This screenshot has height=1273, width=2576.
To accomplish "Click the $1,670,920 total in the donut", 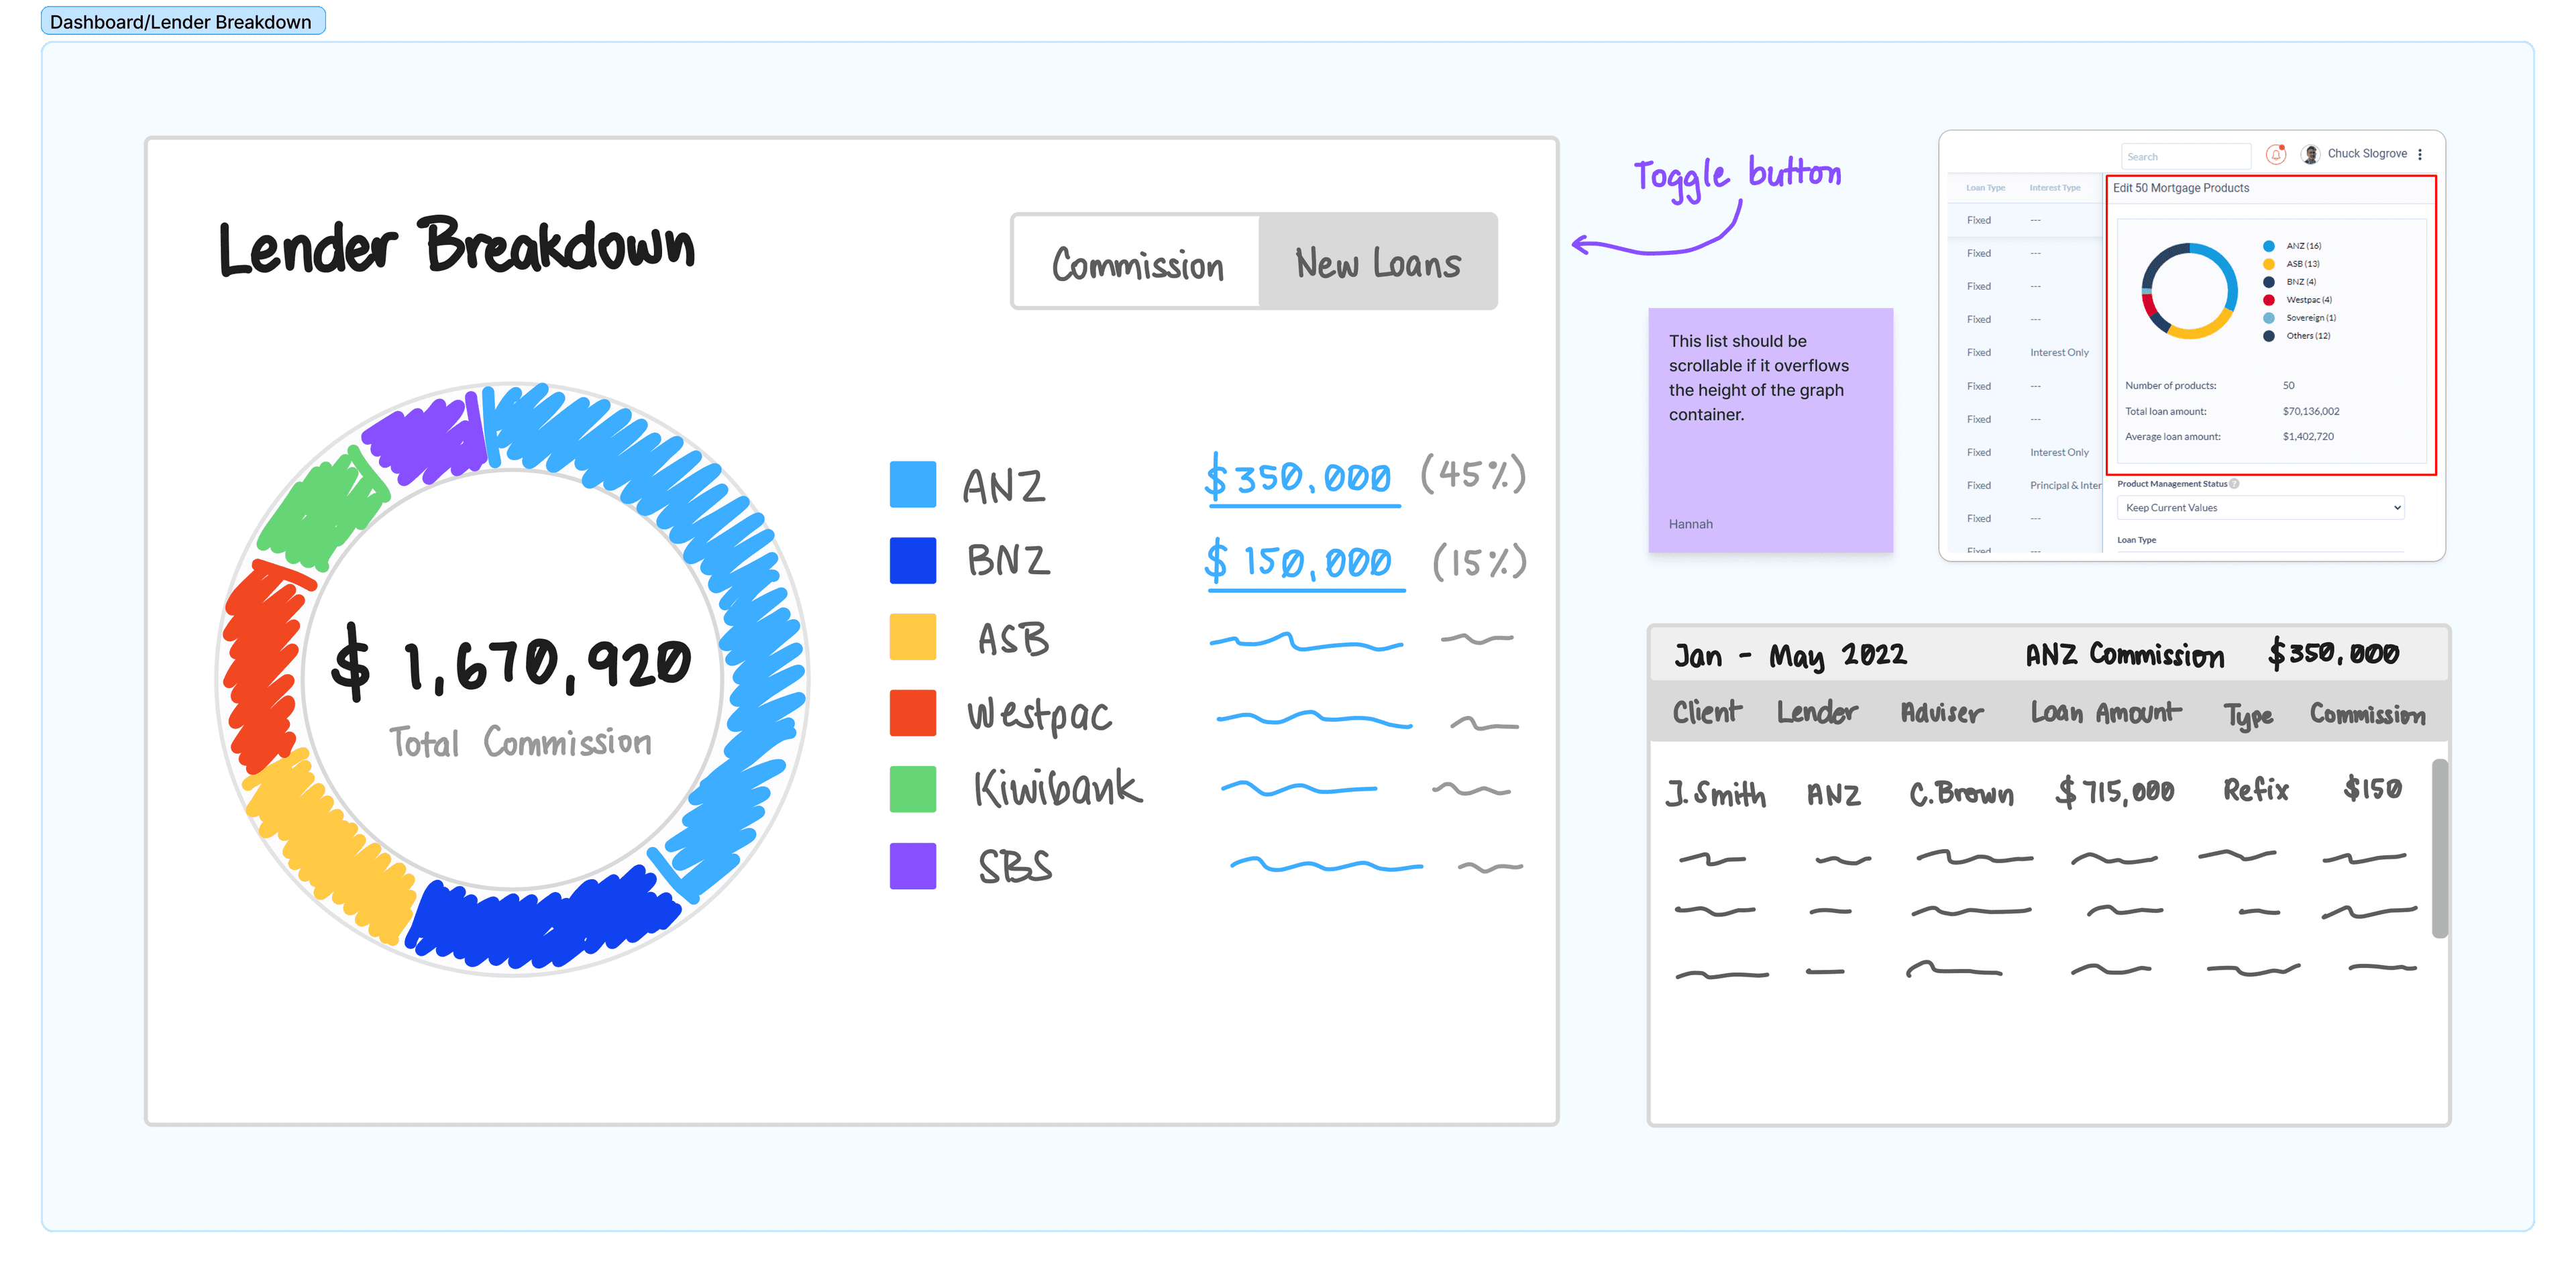I will pyautogui.click(x=511, y=663).
